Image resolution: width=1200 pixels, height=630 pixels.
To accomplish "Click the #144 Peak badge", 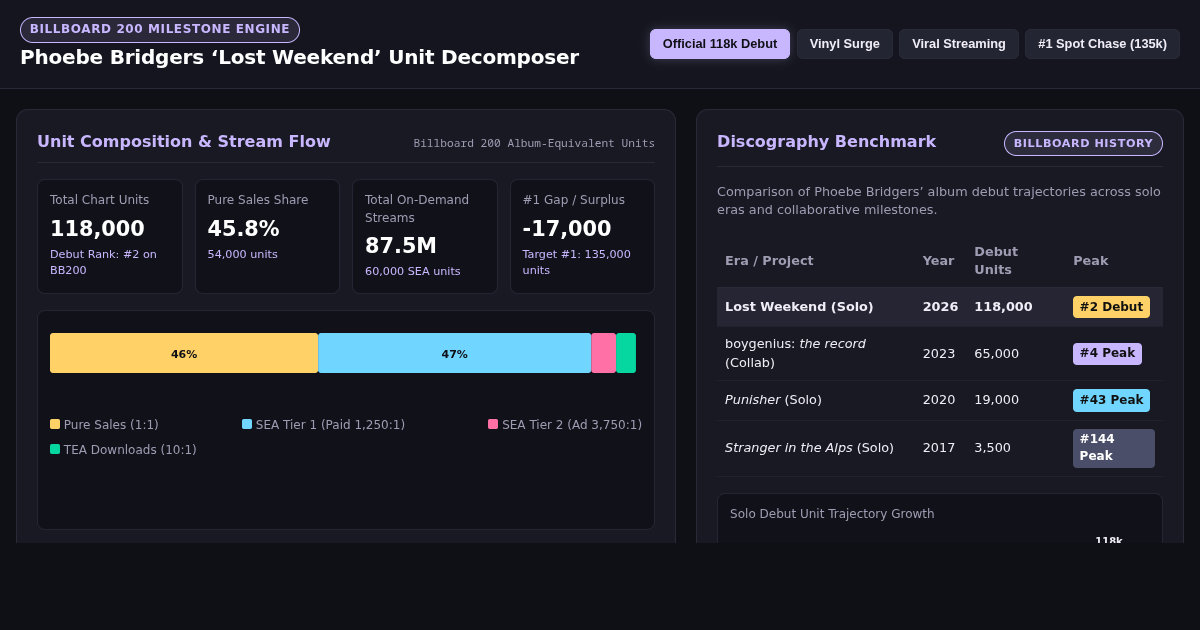I will click(x=1113, y=448).
